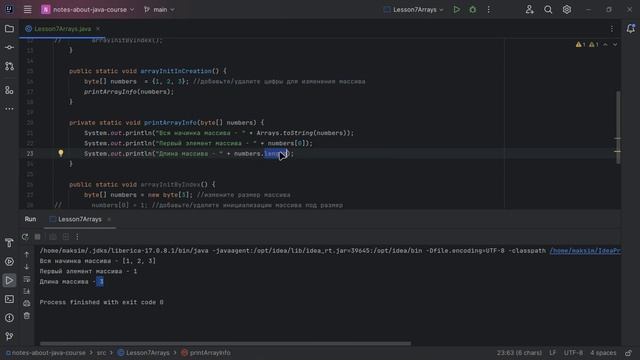The image size is (640, 360).
Task: Open the Build tool window hammer
Action: (9, 243)
